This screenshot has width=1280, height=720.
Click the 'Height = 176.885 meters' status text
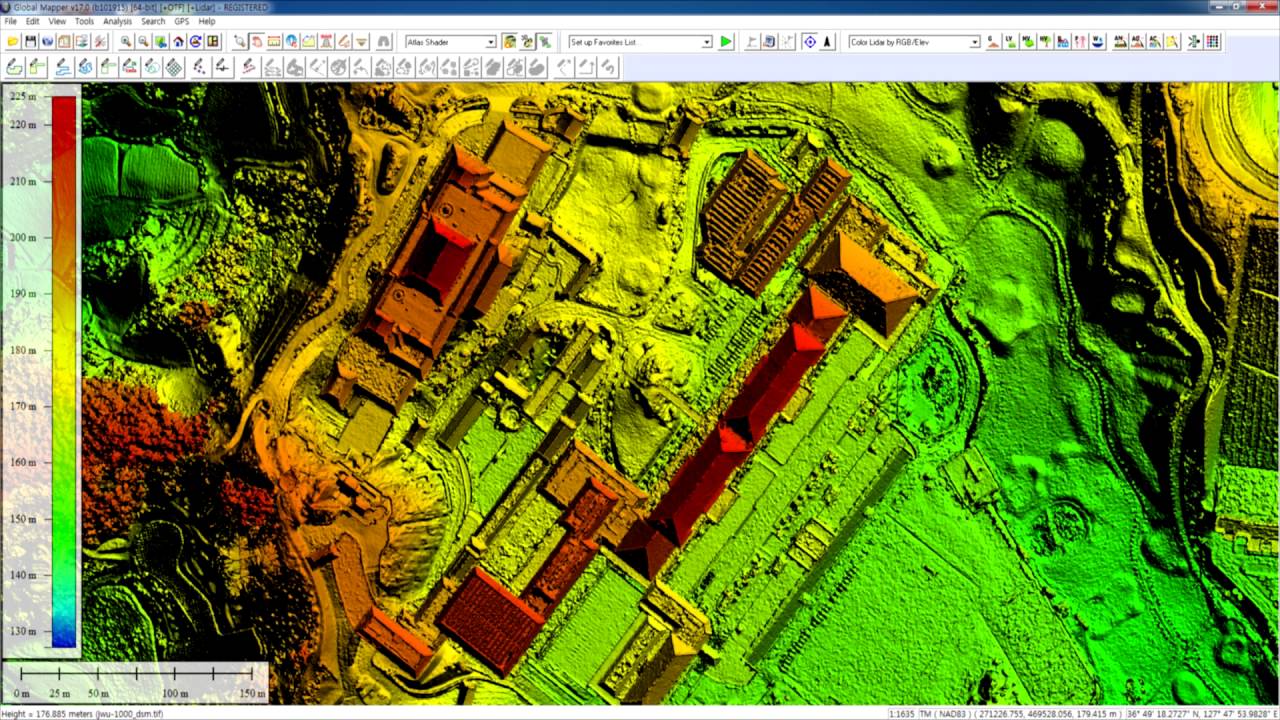pyautogui.click(x=82, y=714)
